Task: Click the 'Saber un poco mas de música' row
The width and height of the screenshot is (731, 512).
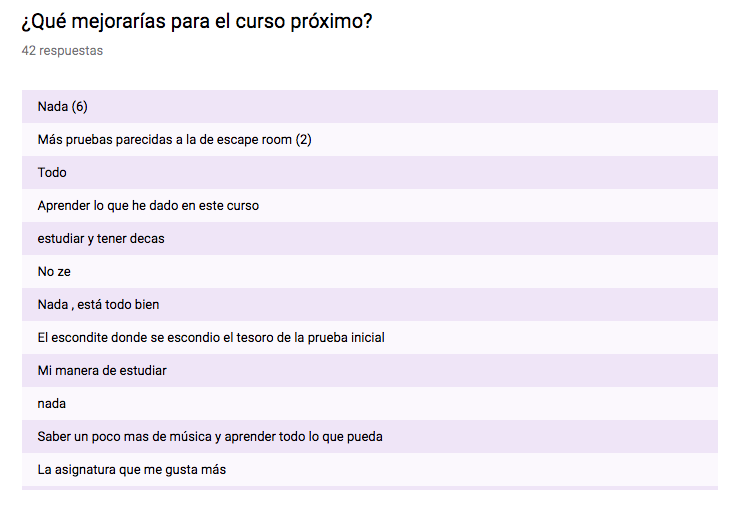Action: pos(370,436)
